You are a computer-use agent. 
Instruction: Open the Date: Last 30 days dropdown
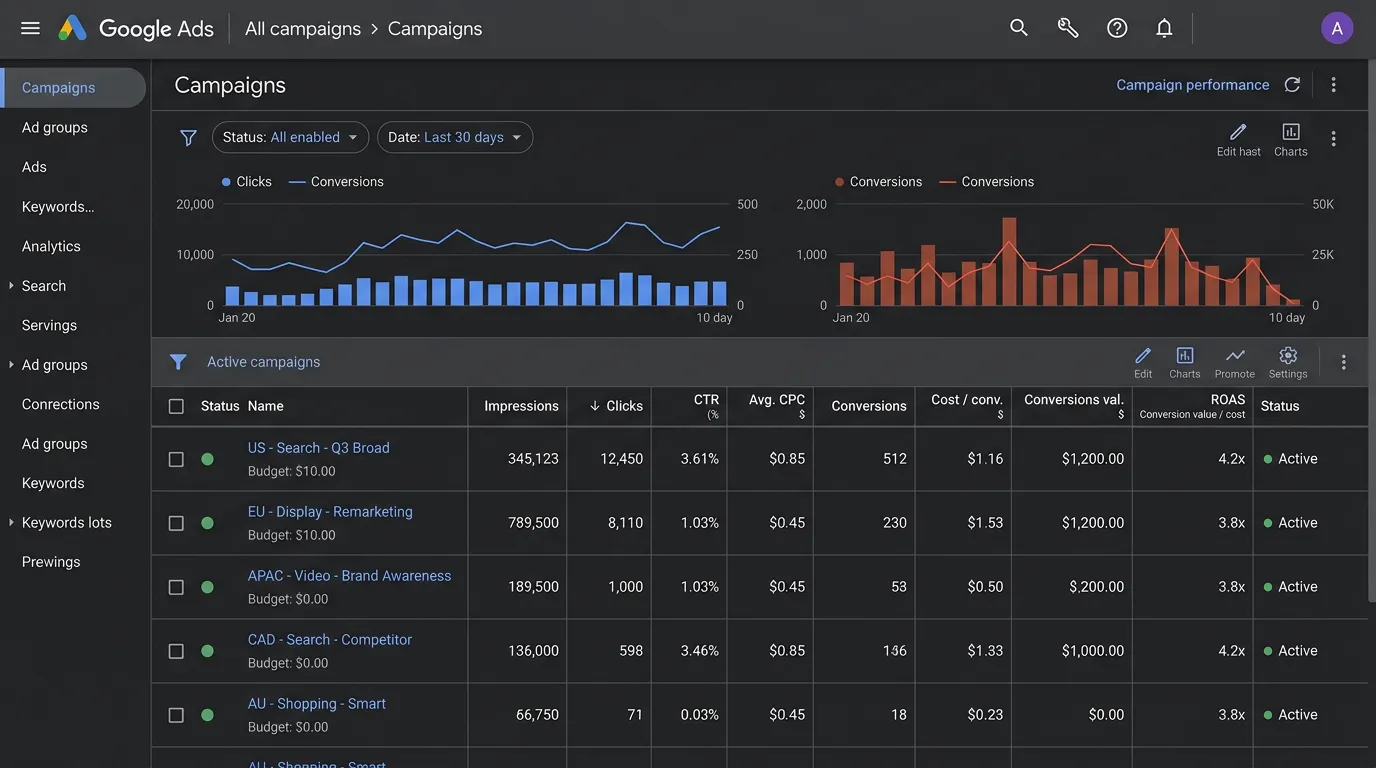[x=455, y=138]
